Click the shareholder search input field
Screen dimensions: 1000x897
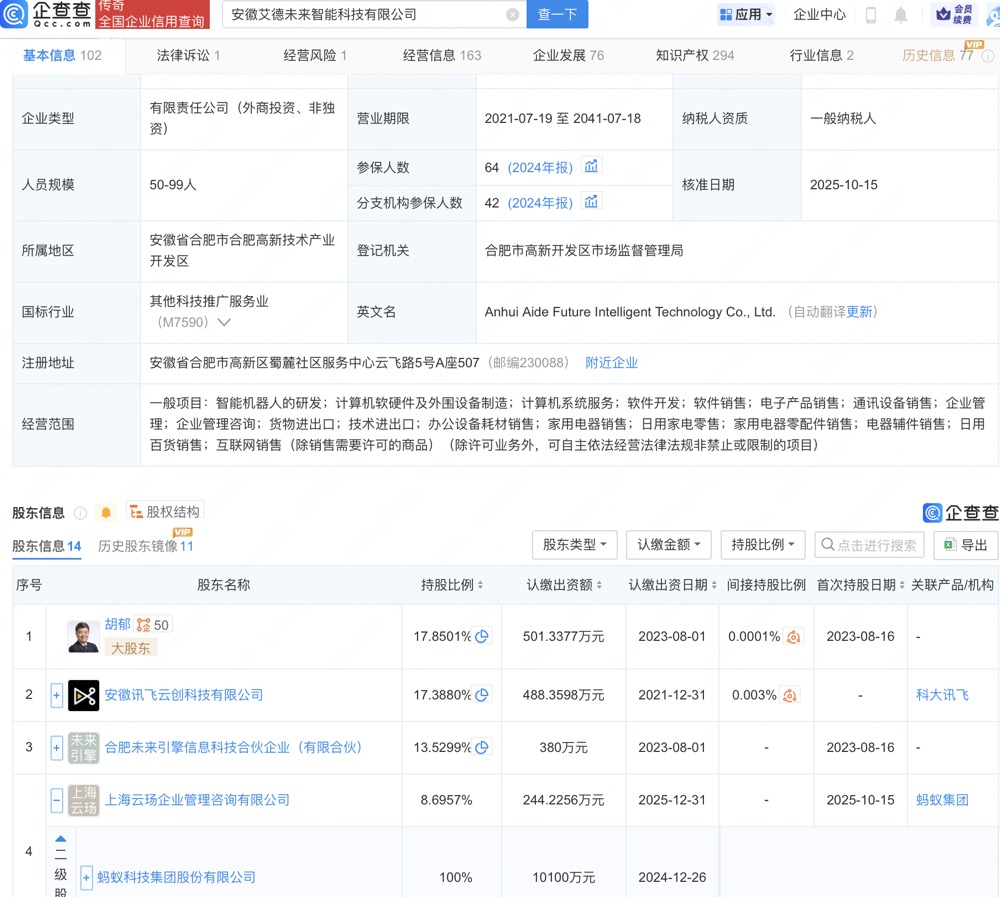pos(869,545)
